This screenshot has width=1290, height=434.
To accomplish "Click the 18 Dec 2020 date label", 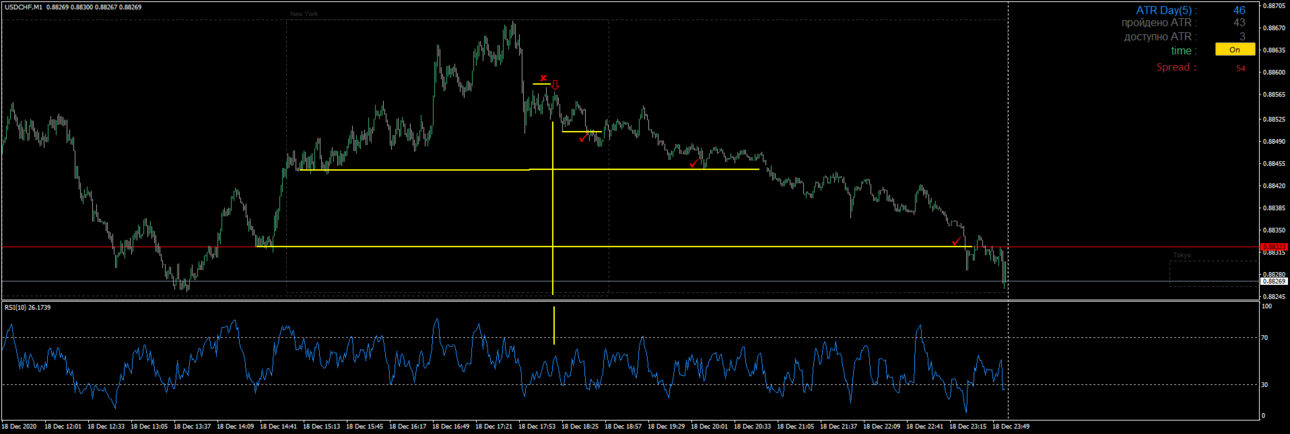I will click(19, 426).
